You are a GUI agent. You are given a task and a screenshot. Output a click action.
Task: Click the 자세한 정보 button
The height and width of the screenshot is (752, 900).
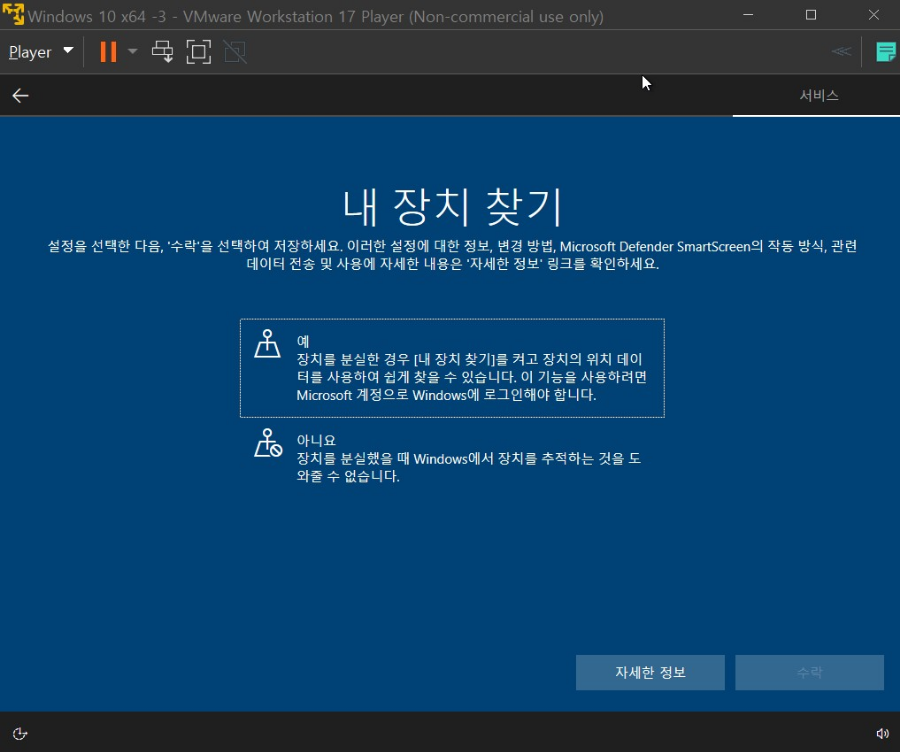(x=650, y=672)
